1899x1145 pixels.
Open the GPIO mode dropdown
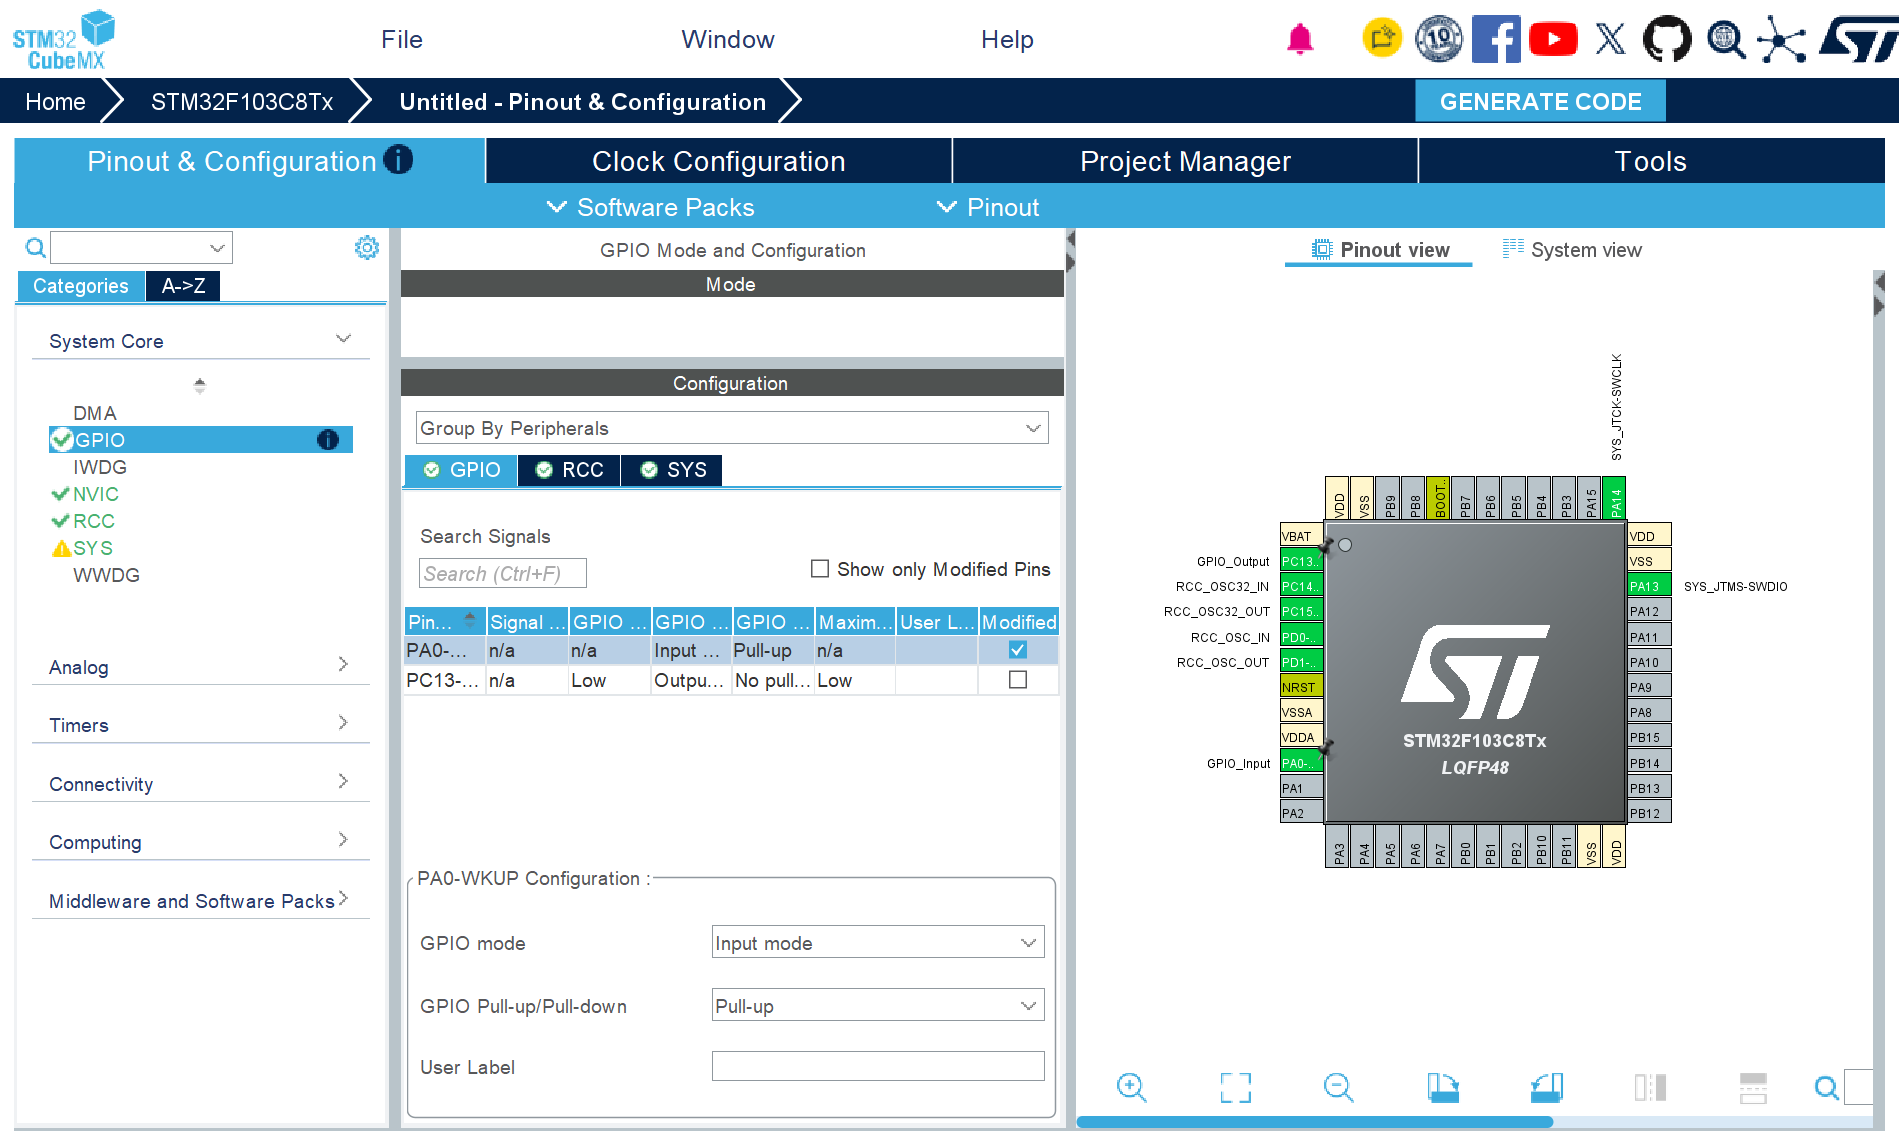point(878,942)
